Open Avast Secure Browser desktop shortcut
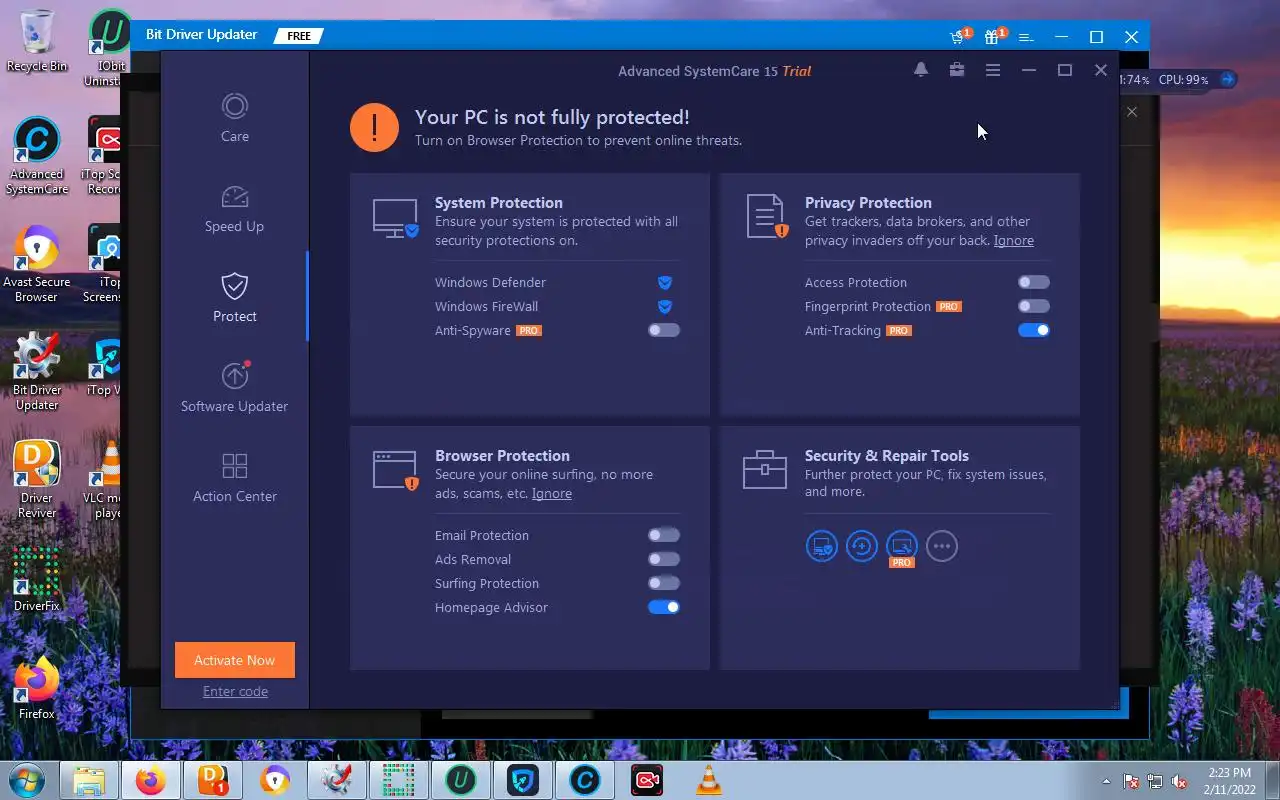1280x800 pixels. coord(37,265)
